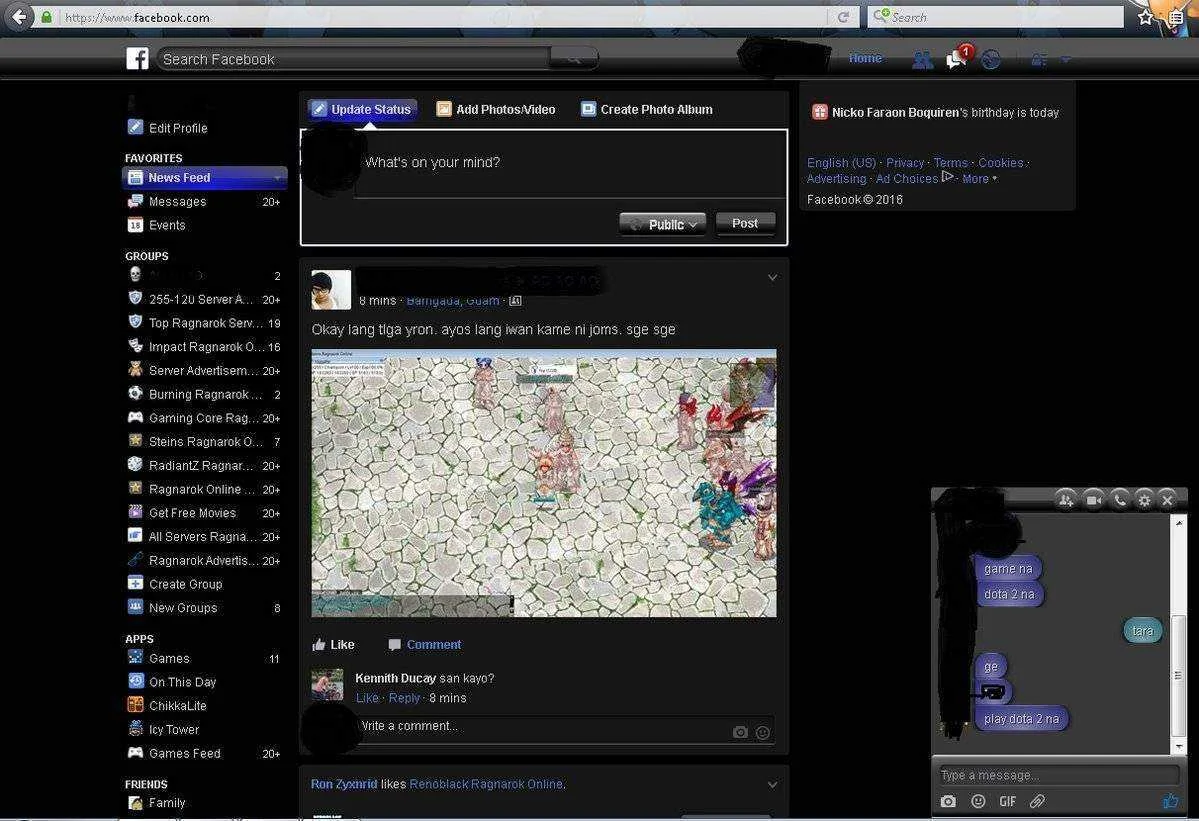Open Renoblack Ragnarok Online page link
This screenshot has height=821, width=1199.
(x=486, y=784)
